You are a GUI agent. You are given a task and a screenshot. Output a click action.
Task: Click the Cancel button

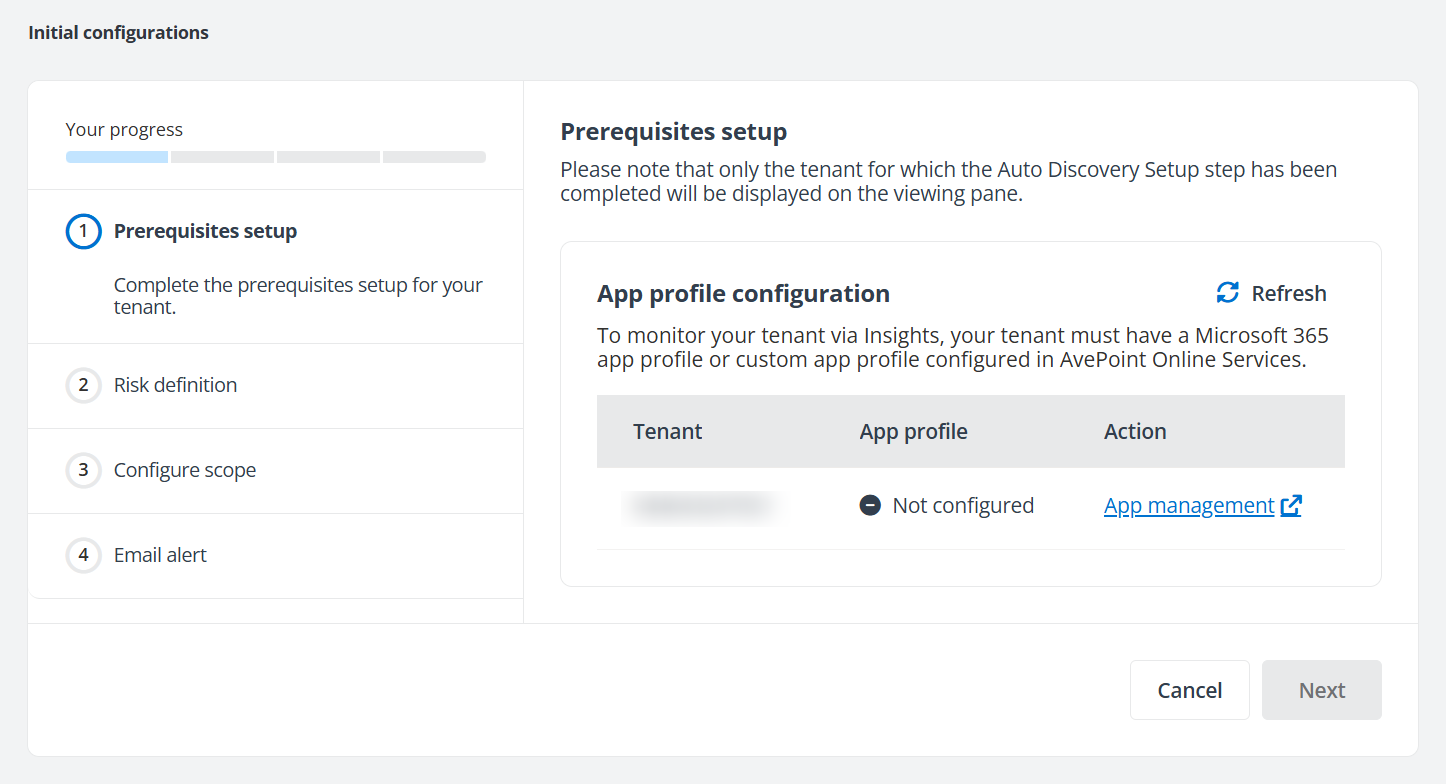(x=1190, y=690)
